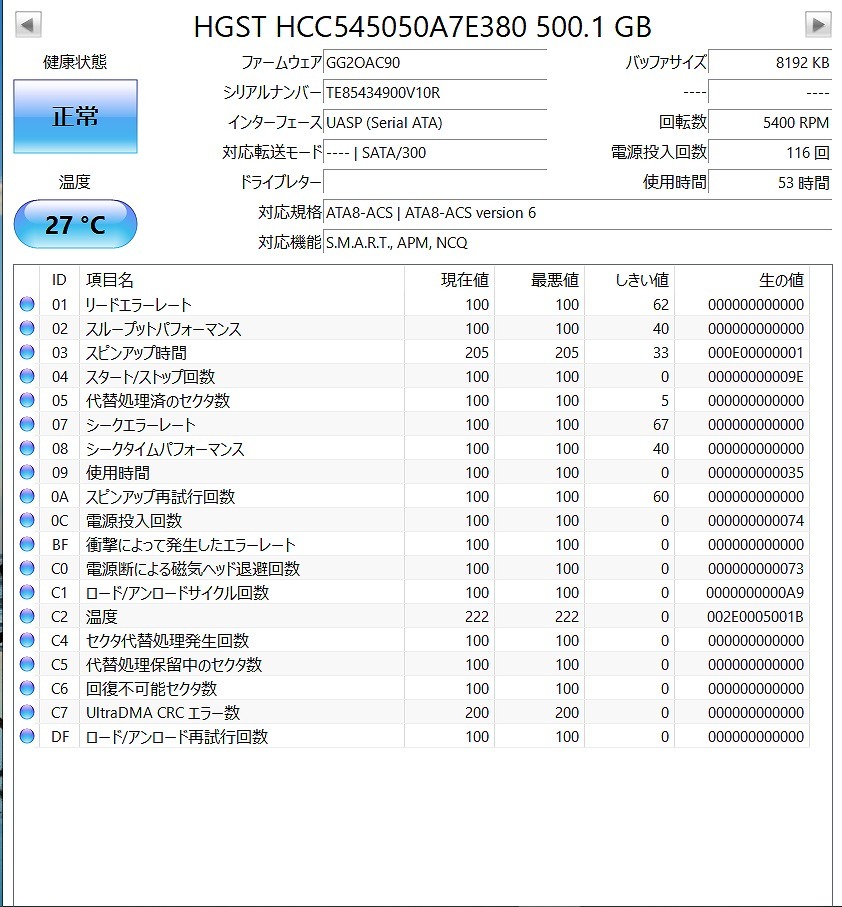Click usage hours field 53 時間
This screenshot has width=842, height=907.
770,183
